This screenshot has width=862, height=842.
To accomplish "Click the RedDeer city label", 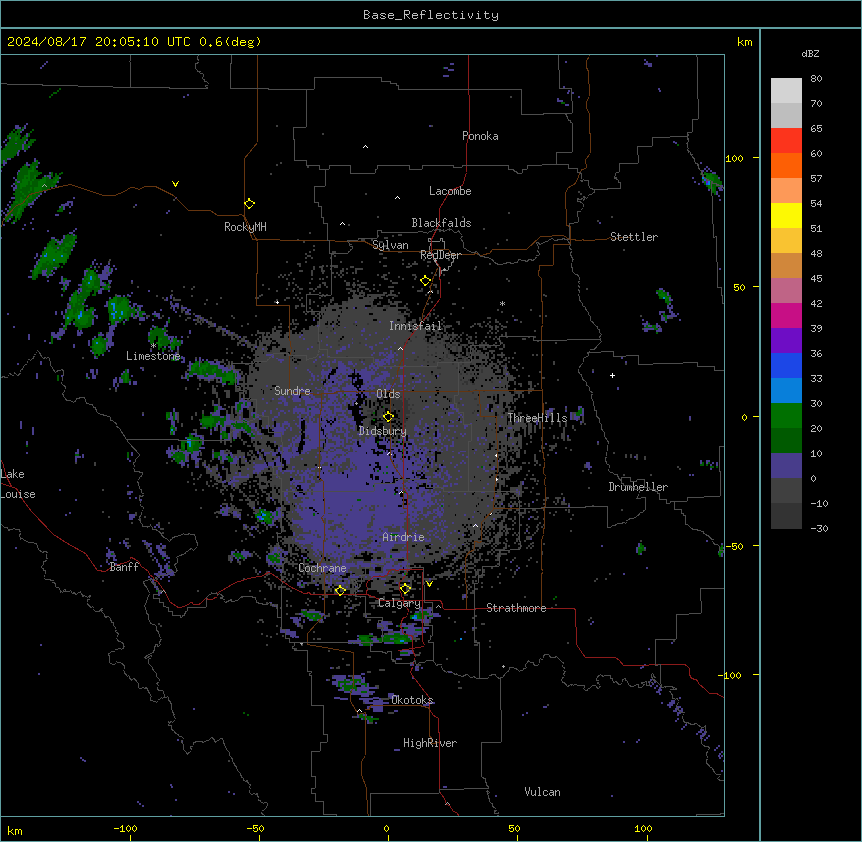I will pyautogui.click(x=440, y=255).
